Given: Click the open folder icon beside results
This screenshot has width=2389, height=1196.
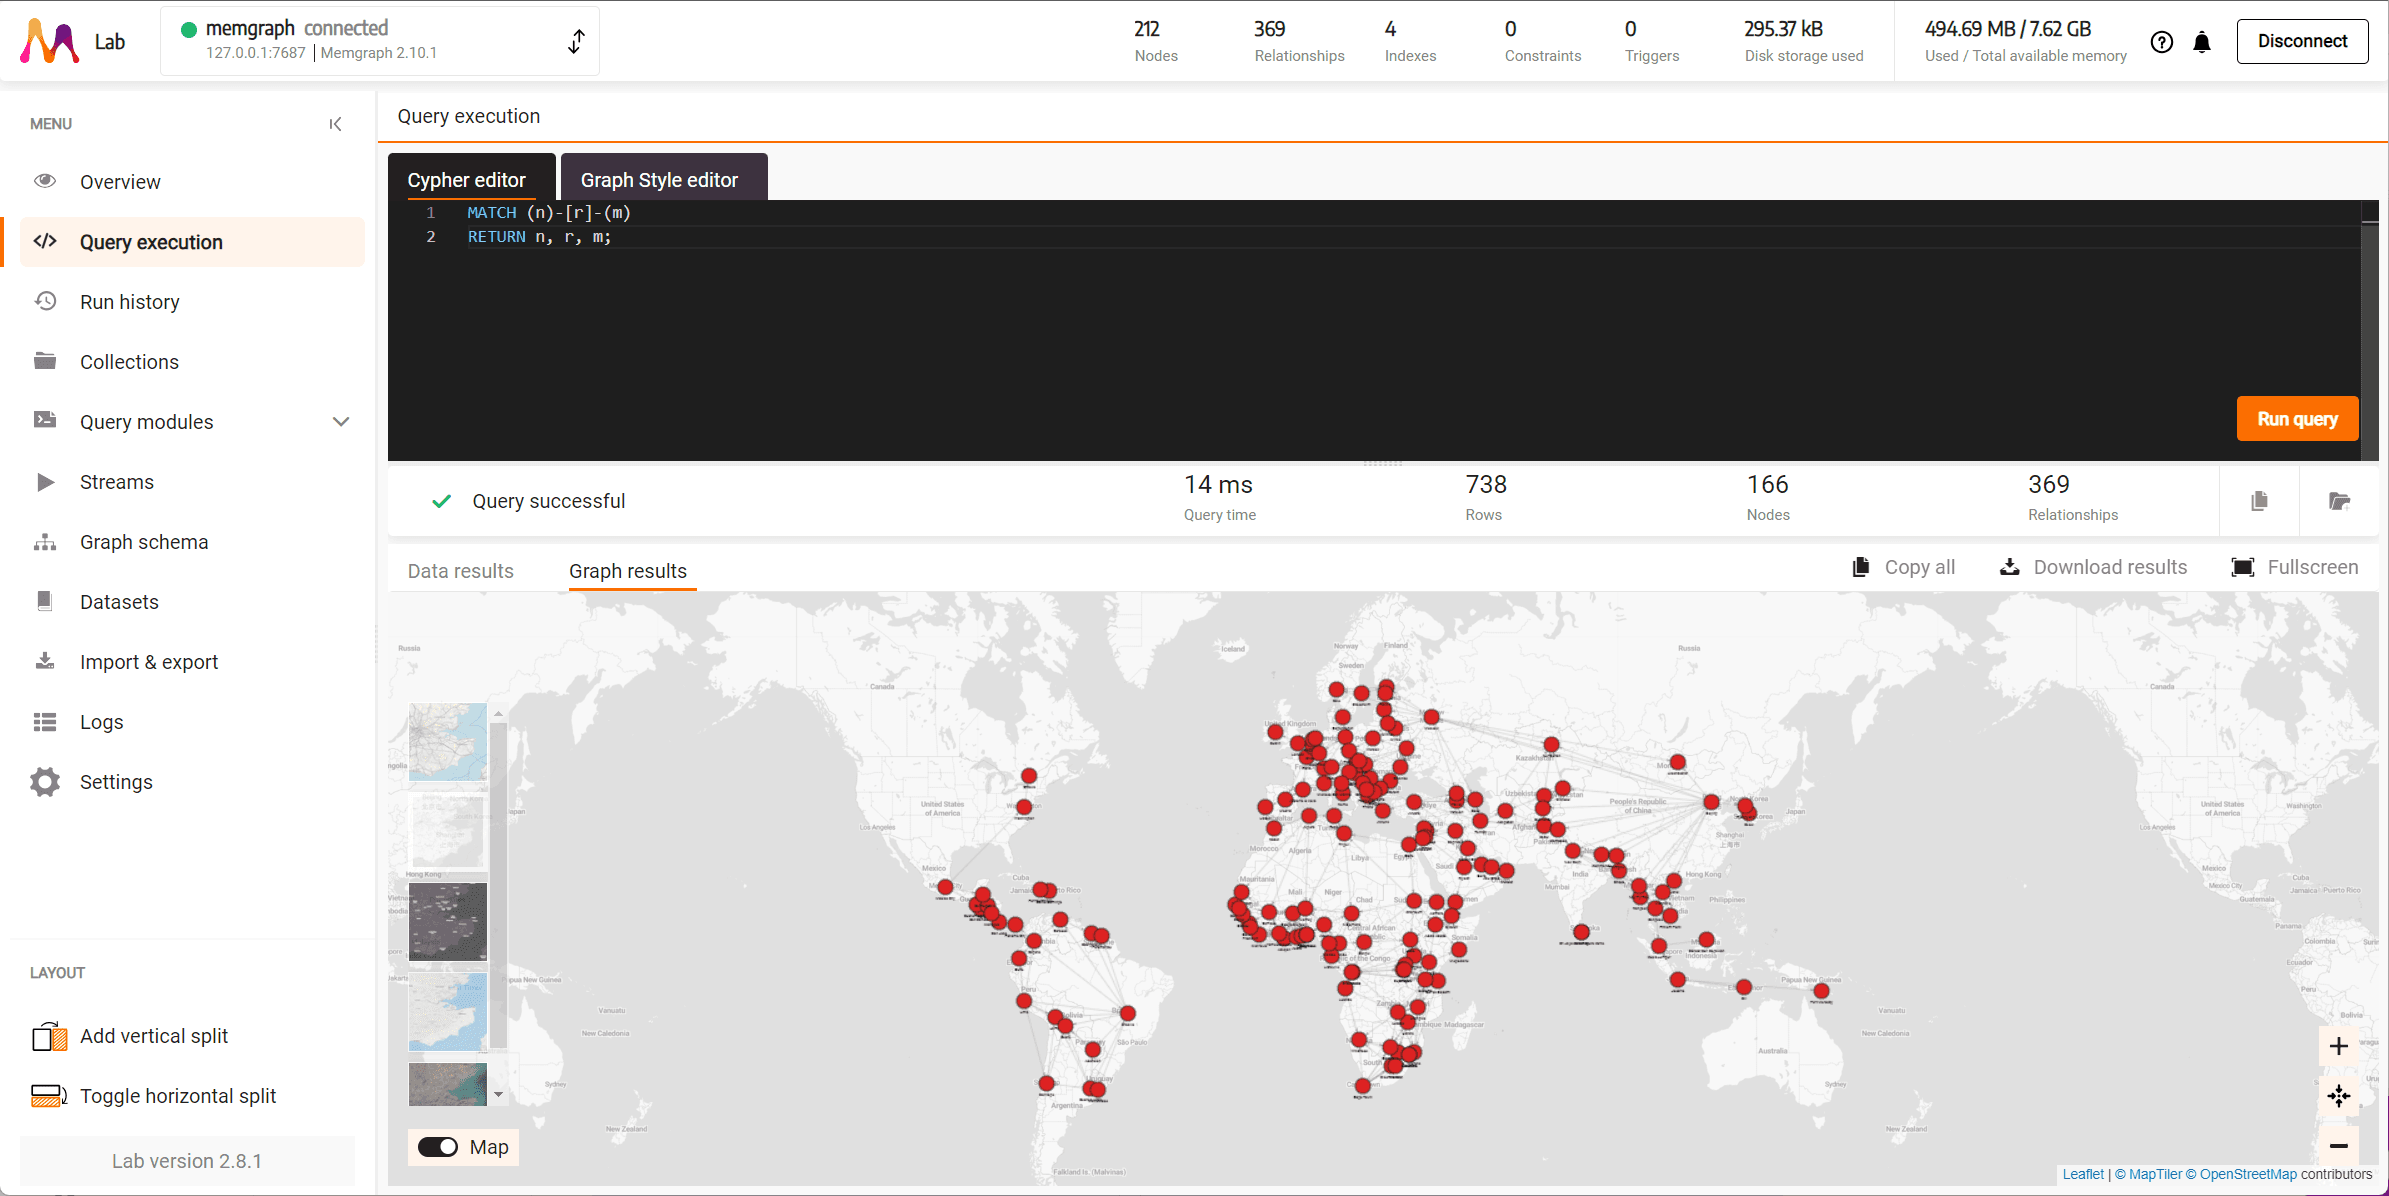Looking at the screenshot, I should (2339, 501).
